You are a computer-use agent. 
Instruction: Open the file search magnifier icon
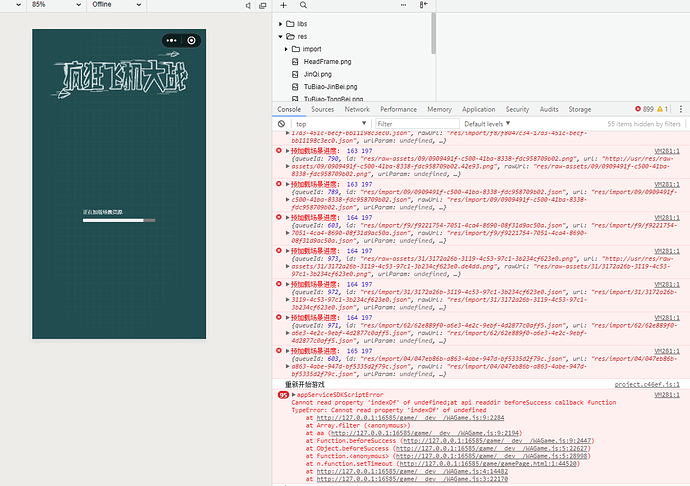(303, 5)
